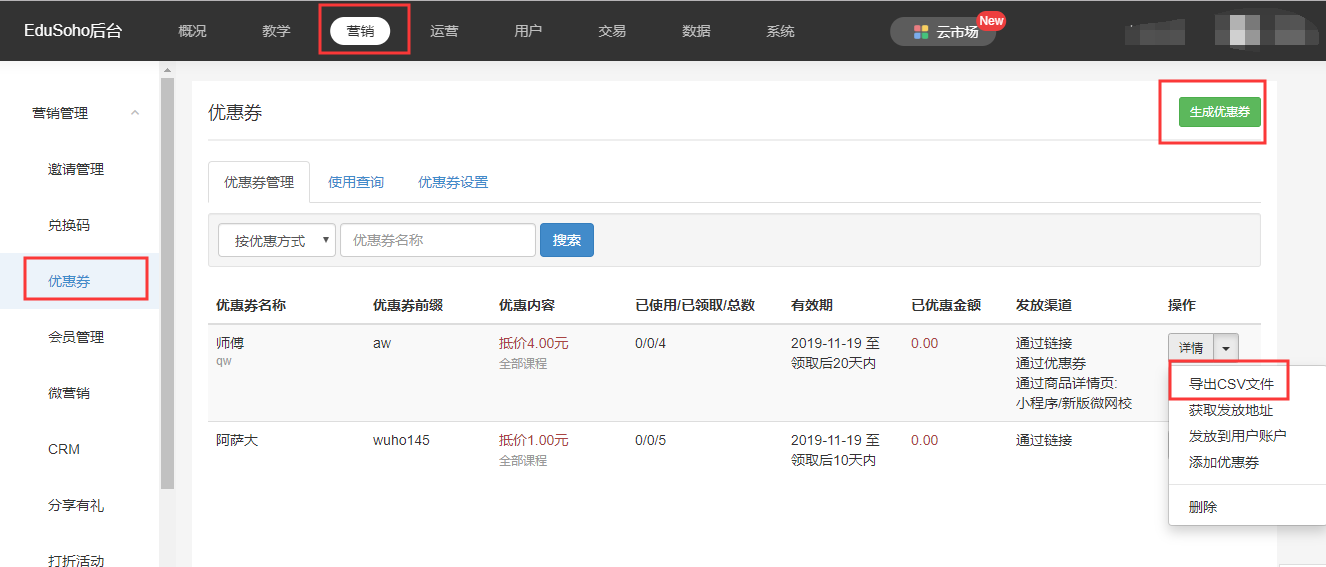This screenshot has height=567, width=1326.
Task: Select 发放到用户账户 menu option
Action: 1237,436
